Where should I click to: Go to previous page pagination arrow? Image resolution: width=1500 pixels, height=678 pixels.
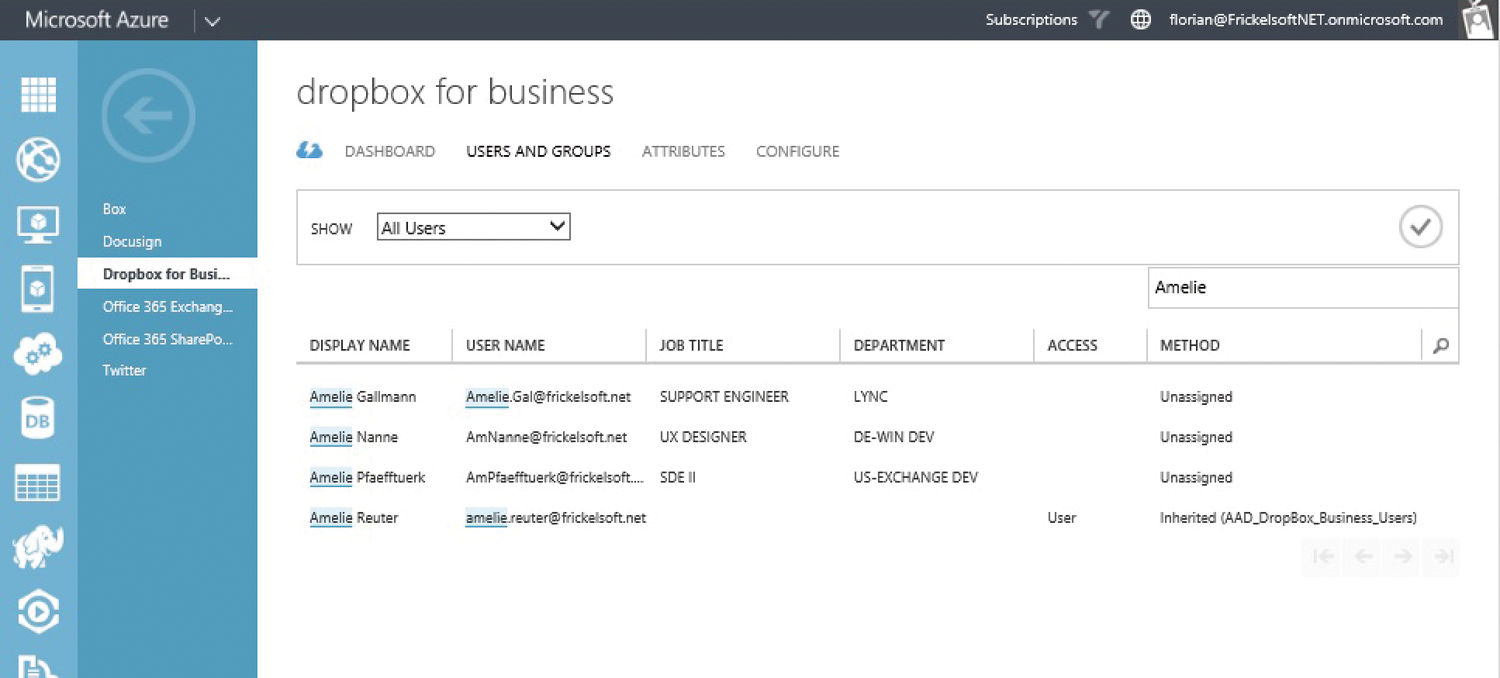pyautogui.click(x=1363, y=557)
